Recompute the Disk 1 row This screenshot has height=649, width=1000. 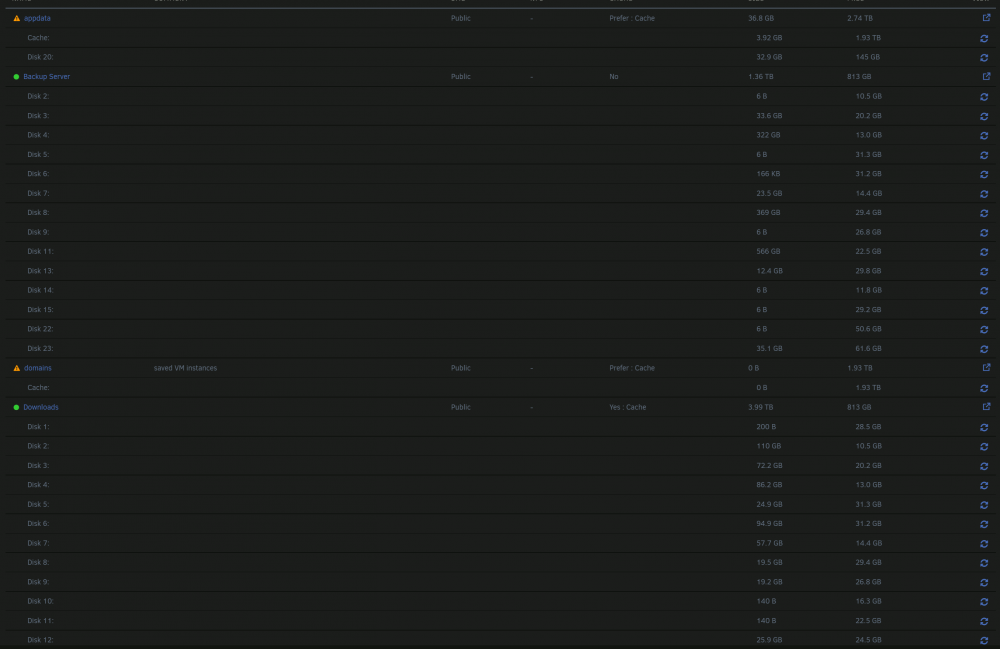[984, 427]
